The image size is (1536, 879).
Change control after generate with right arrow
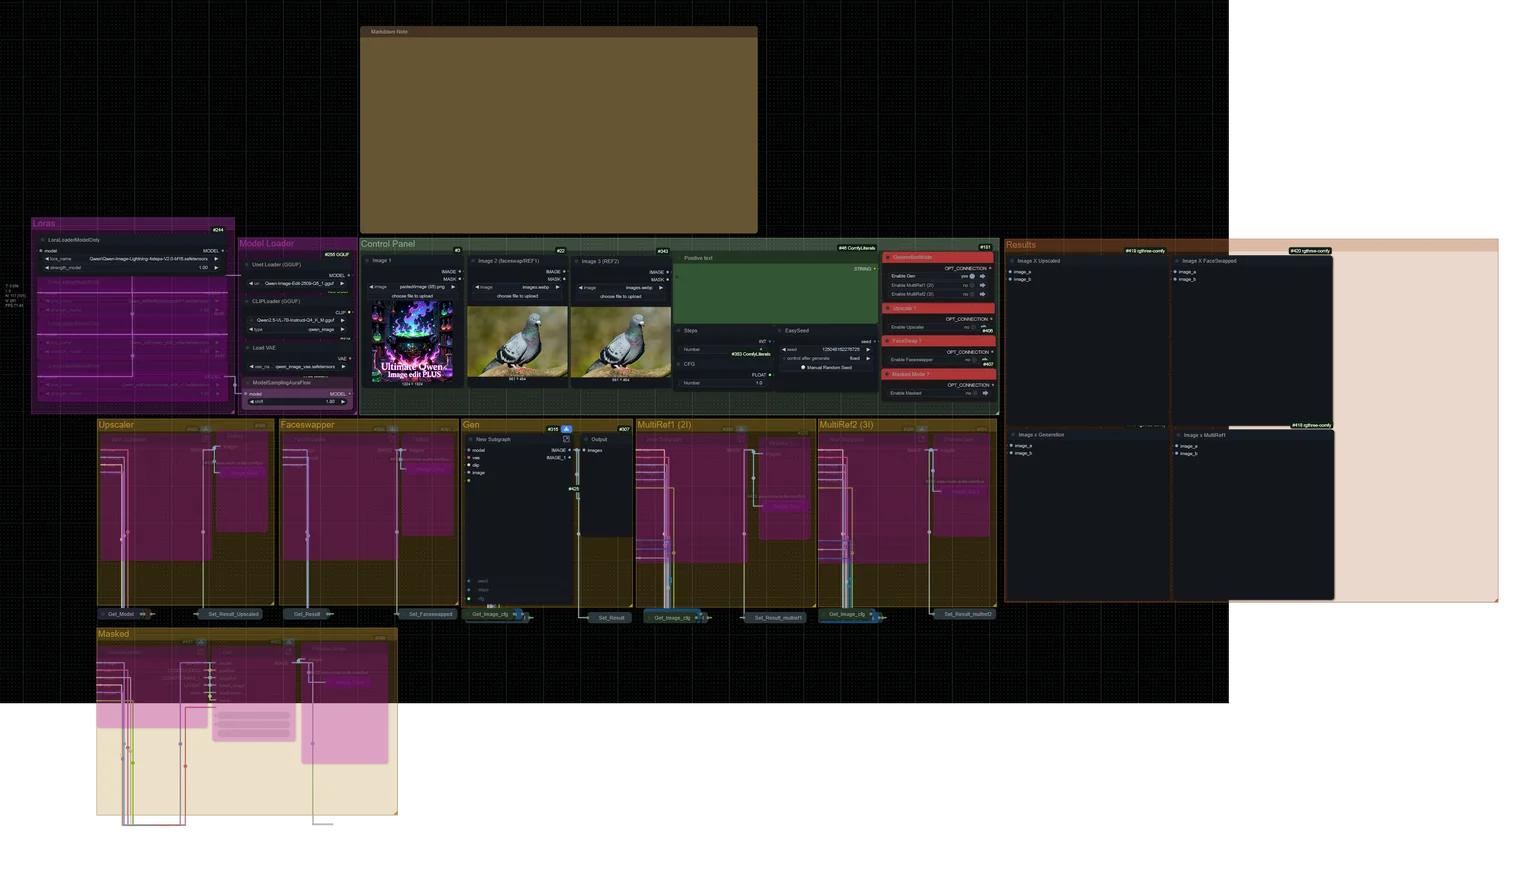pos(868,358)
